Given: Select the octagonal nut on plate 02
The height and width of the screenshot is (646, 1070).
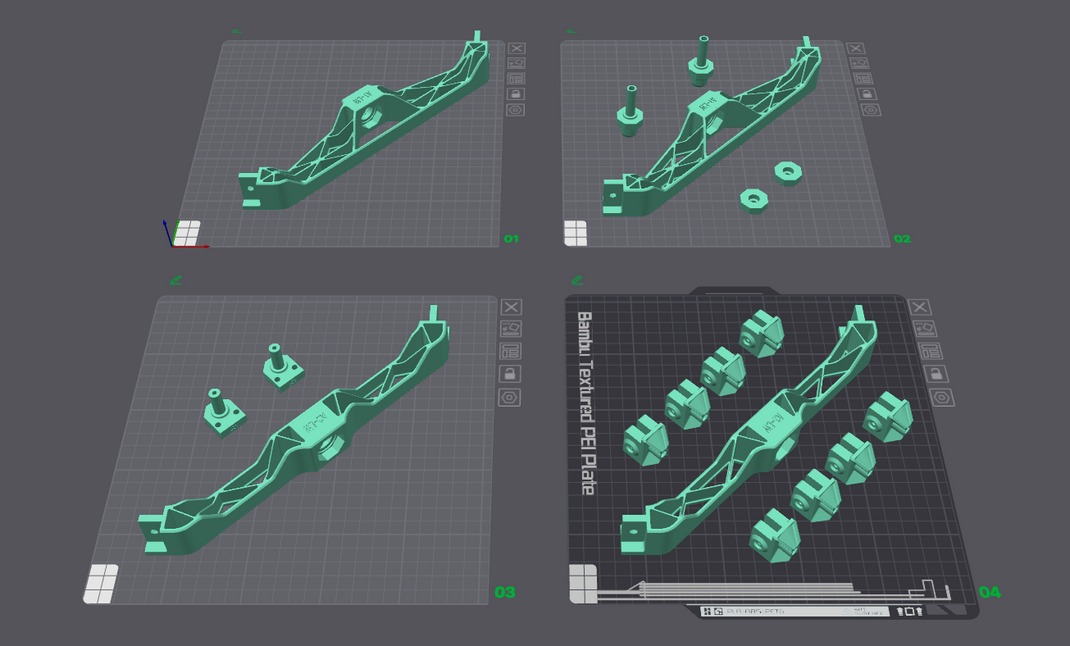Looking at the screenshot, I should [788, 172].
